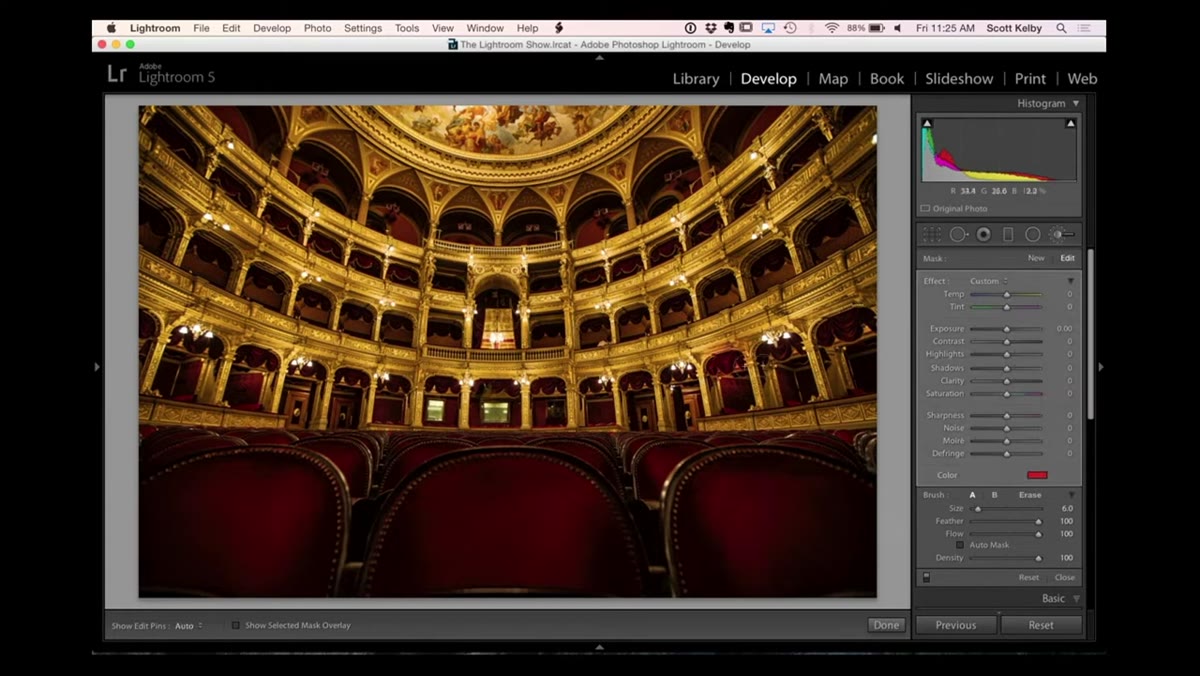Toggle shadow clipping indicator in histogram
Image resolution: width=1200 pixels, height=676 pixels.
tap(927, 124)
